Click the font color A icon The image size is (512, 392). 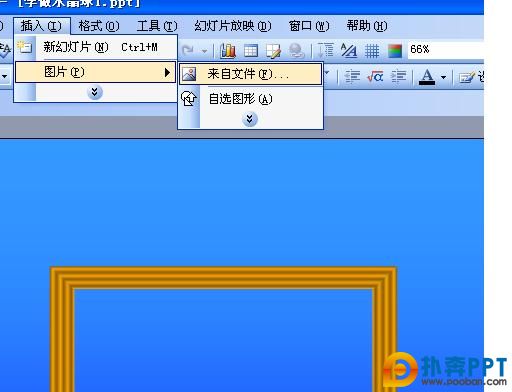tap(427, 77)
